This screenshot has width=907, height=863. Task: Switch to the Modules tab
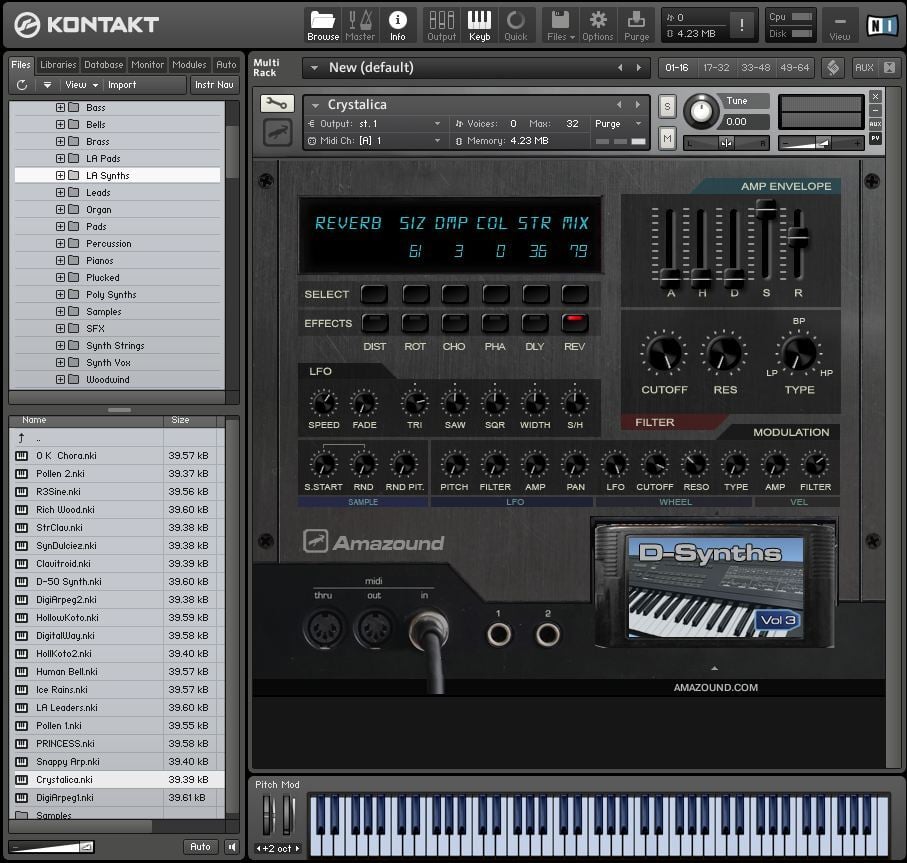click(189, 65)
